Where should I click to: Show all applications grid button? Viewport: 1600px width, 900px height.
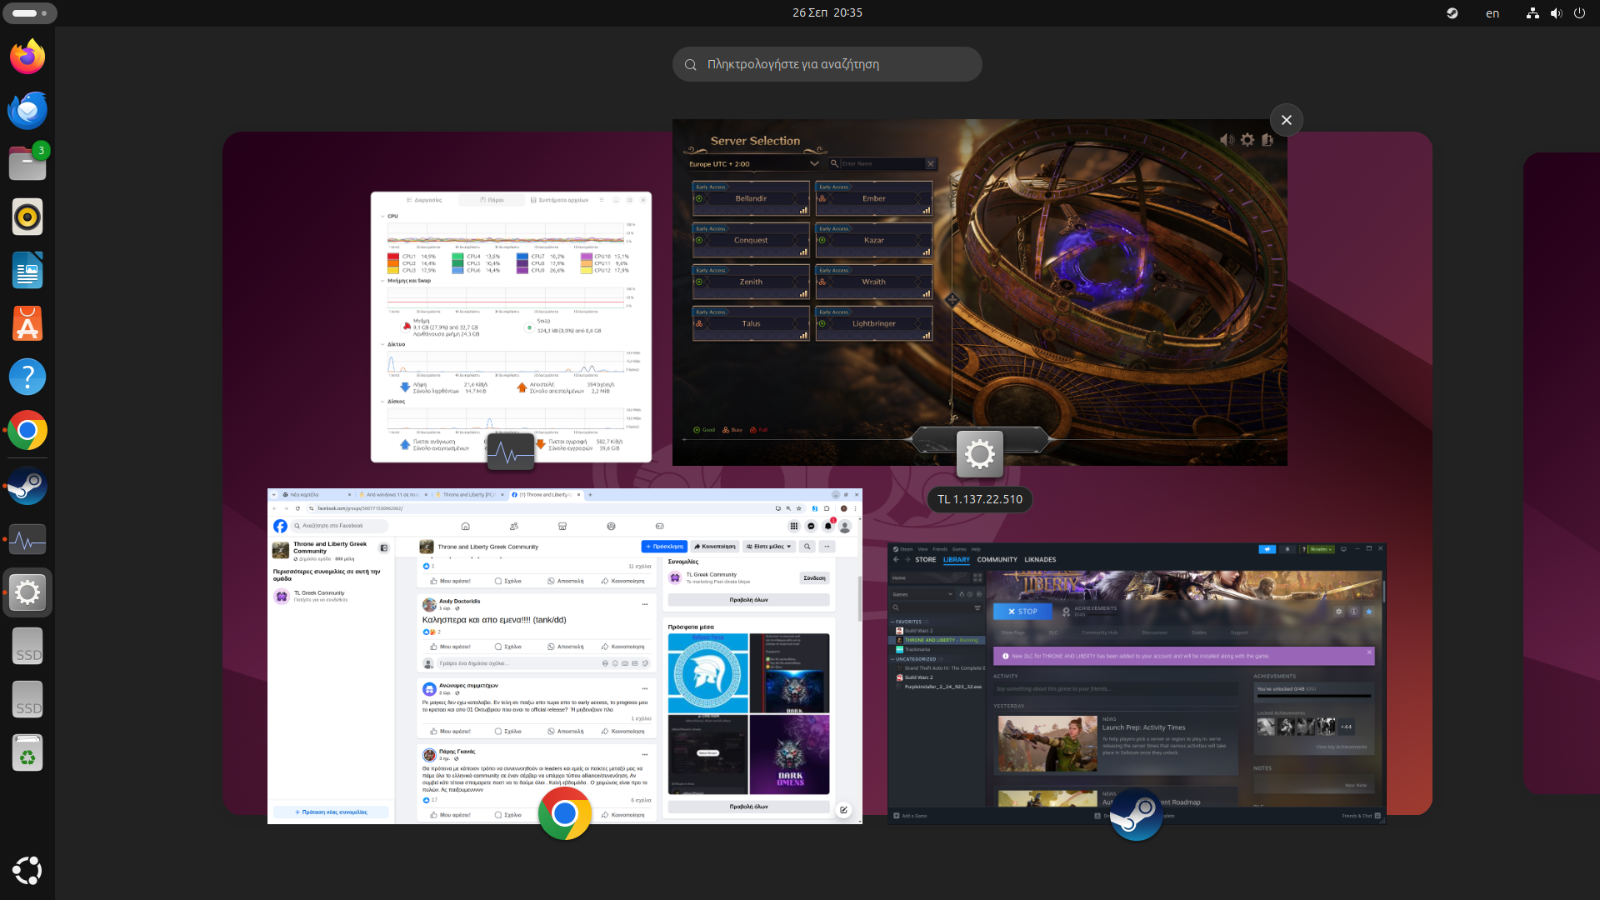[28, 870]
